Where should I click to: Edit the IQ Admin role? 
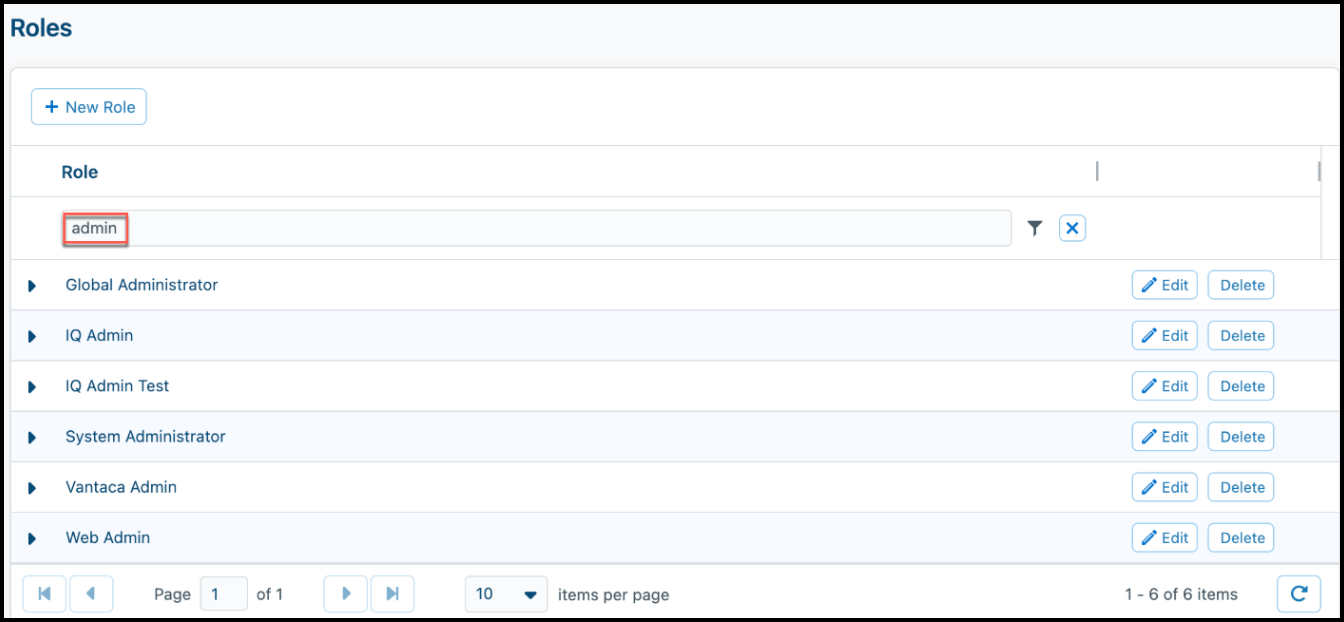tap(1164, 335)
